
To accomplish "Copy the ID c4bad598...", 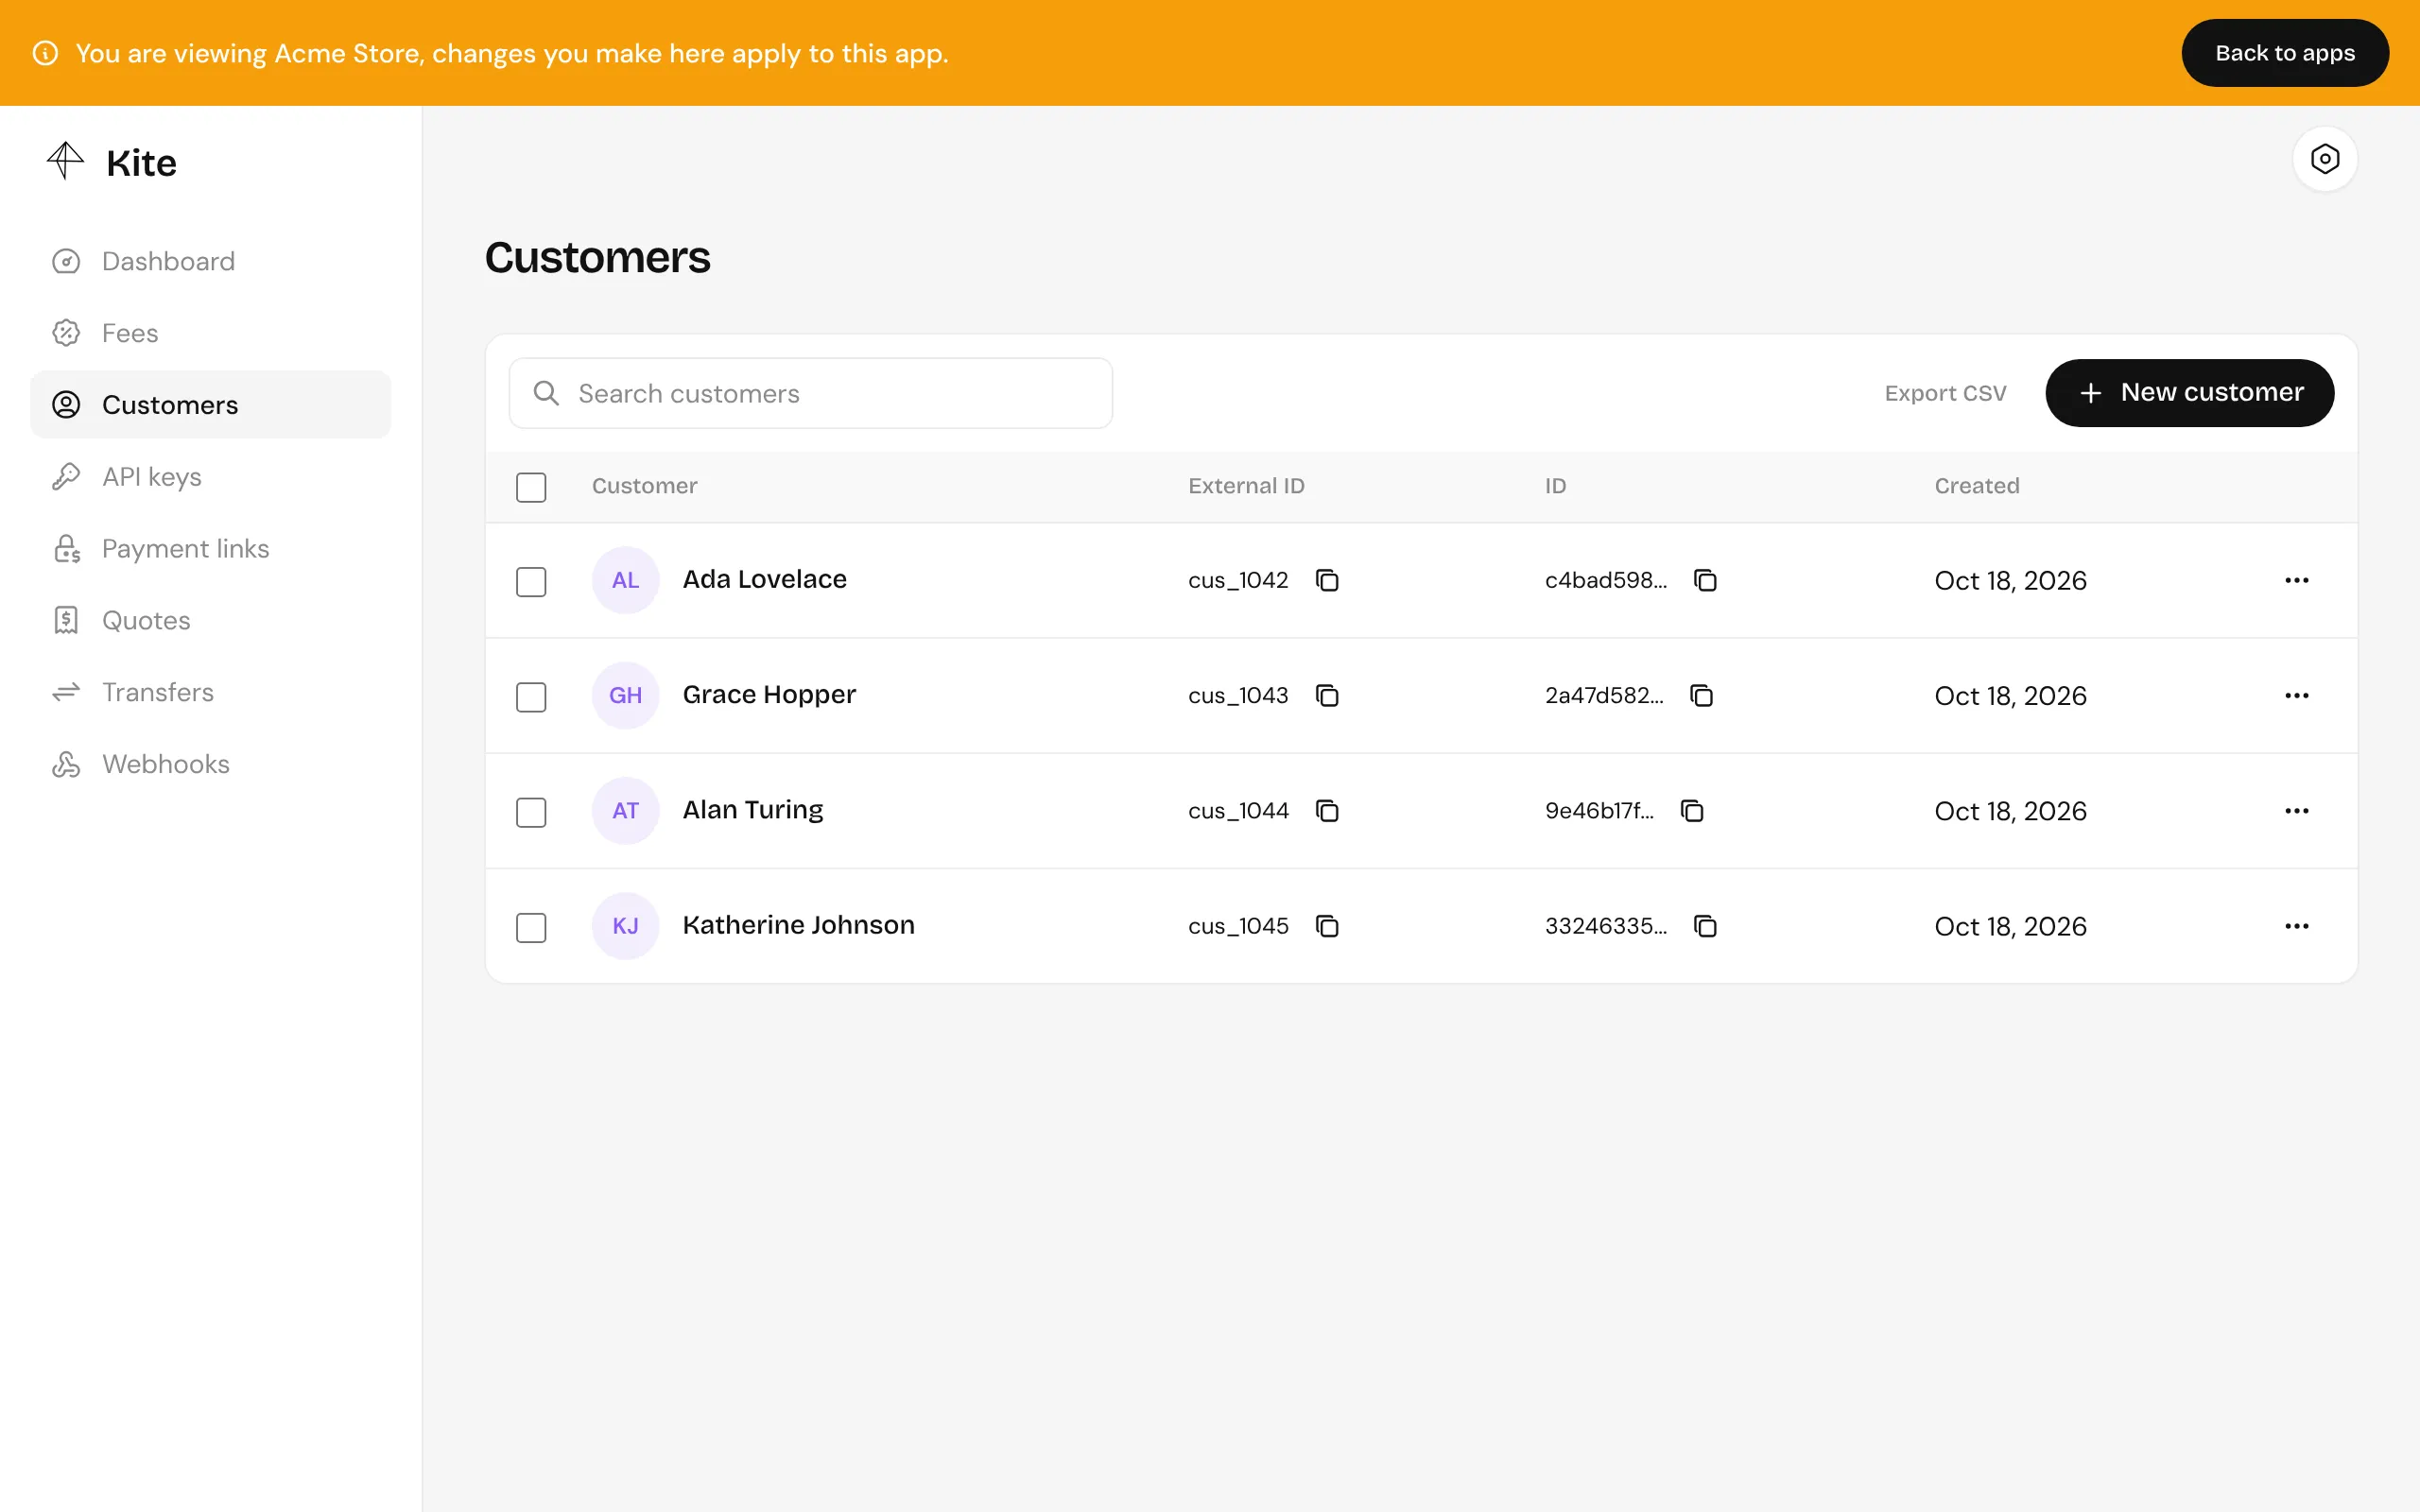I will point(1705,580).
